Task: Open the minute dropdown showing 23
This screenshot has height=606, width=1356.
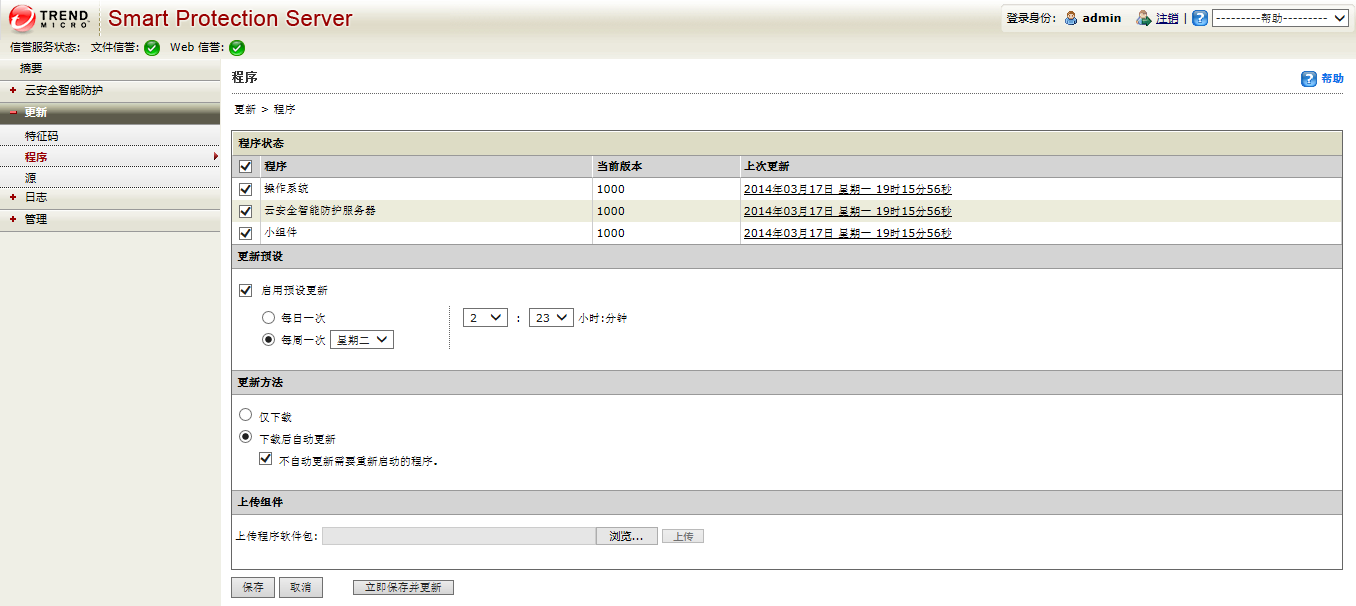Action: [550, 318]
